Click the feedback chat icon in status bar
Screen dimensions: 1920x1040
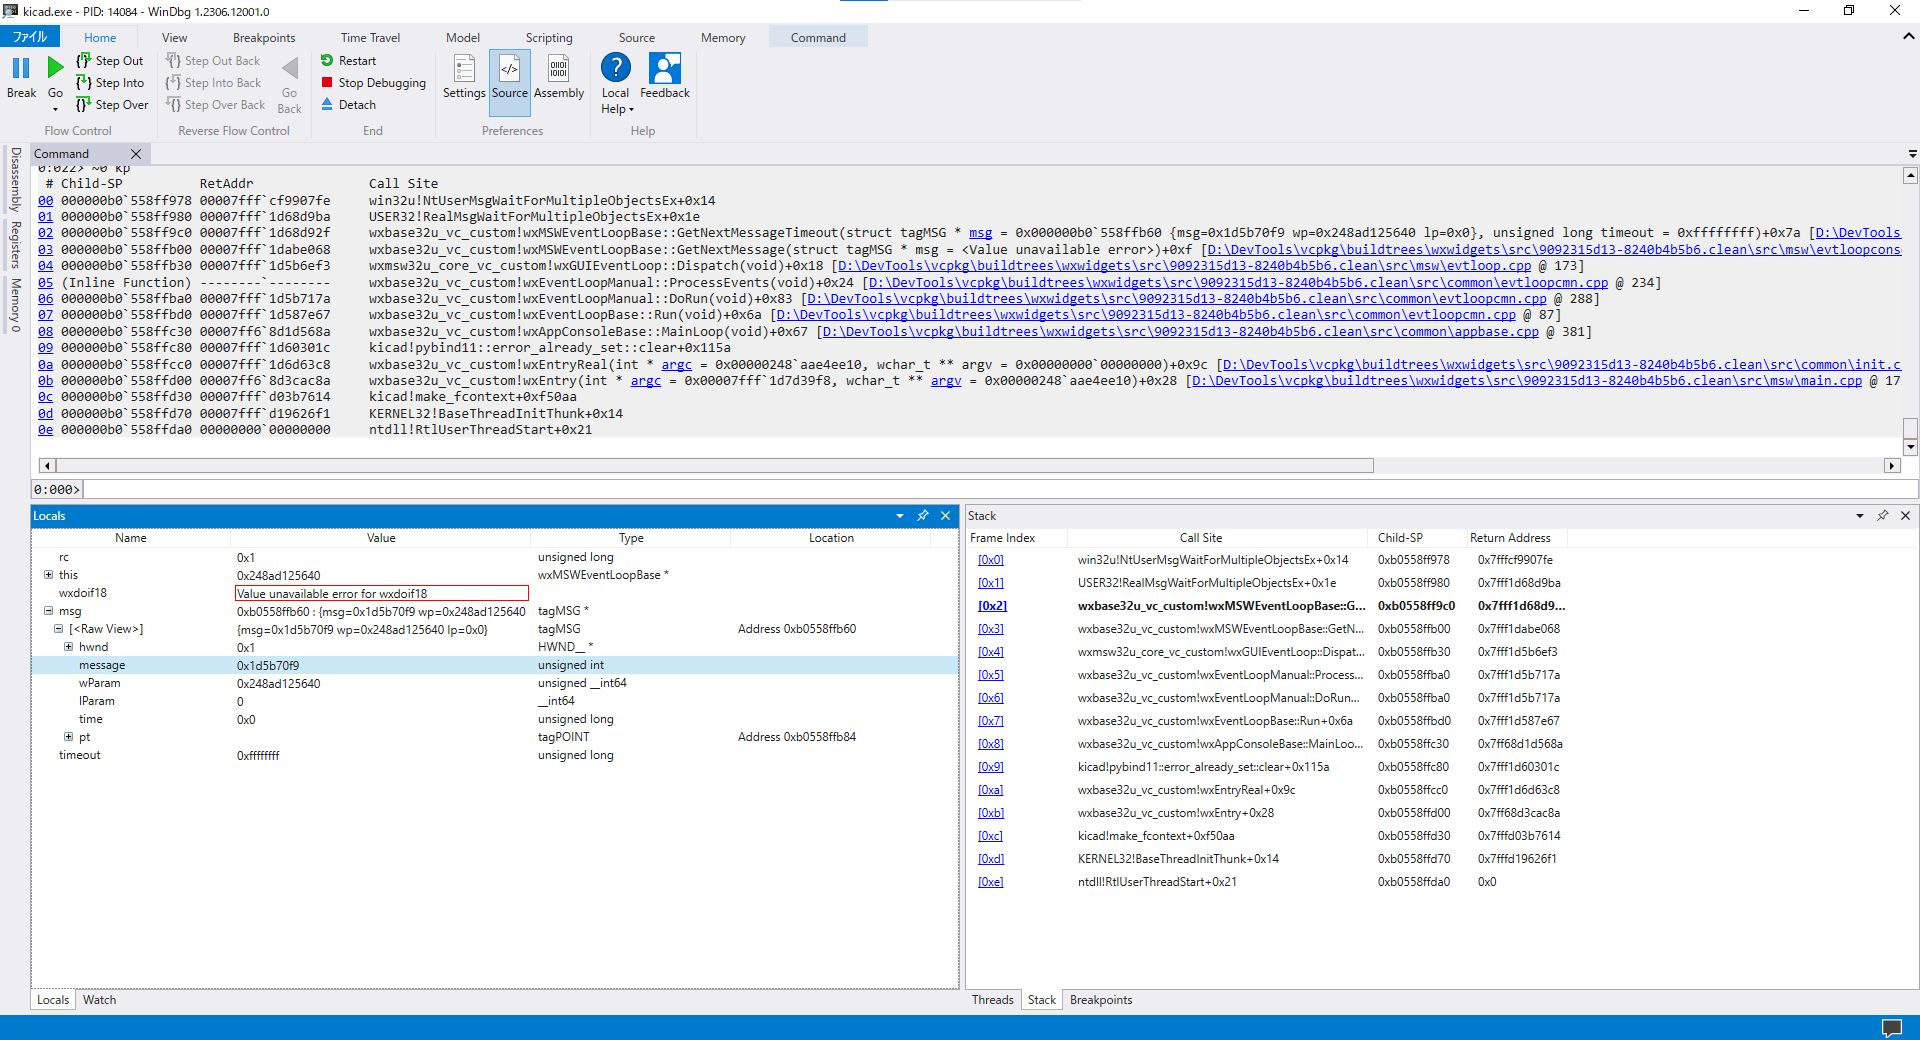coord(1892,1028)
